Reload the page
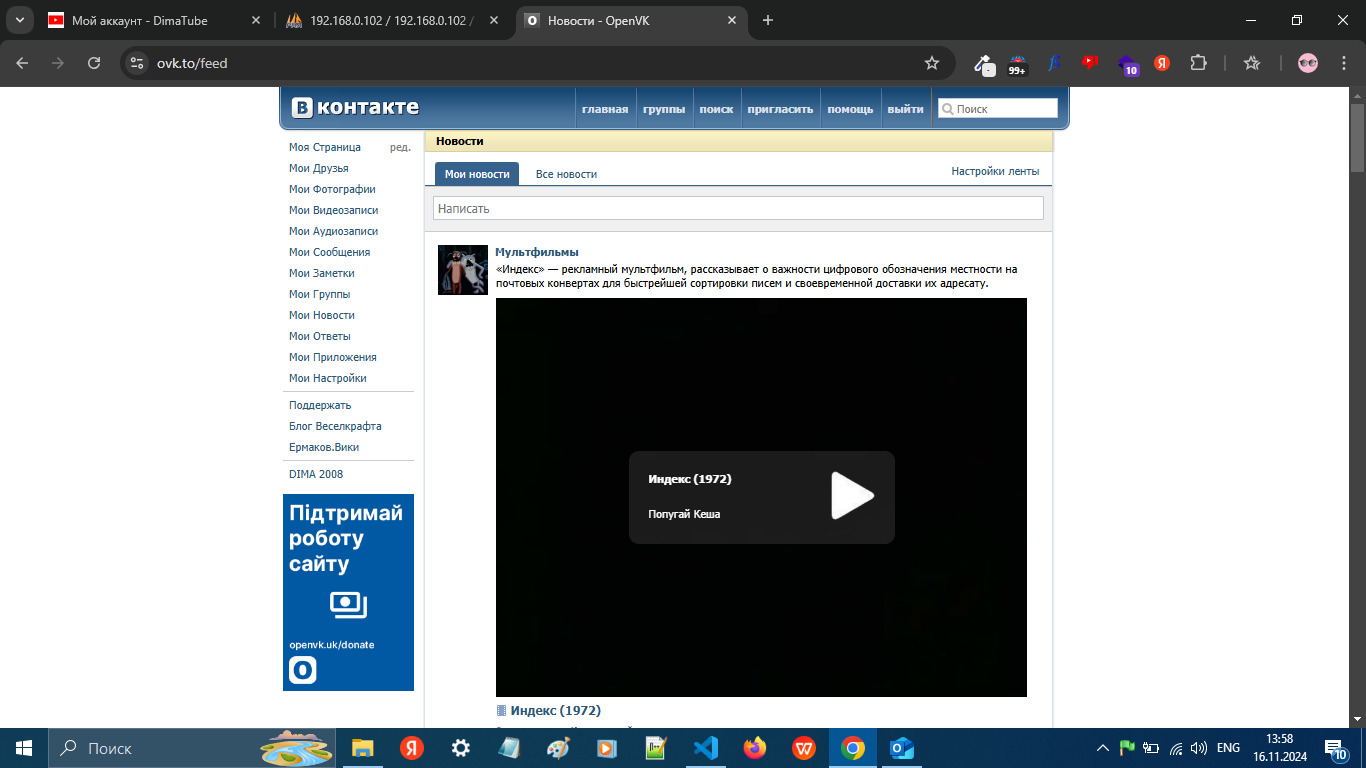The height and width of the screenshot is (768, 1366). (94, 63)
